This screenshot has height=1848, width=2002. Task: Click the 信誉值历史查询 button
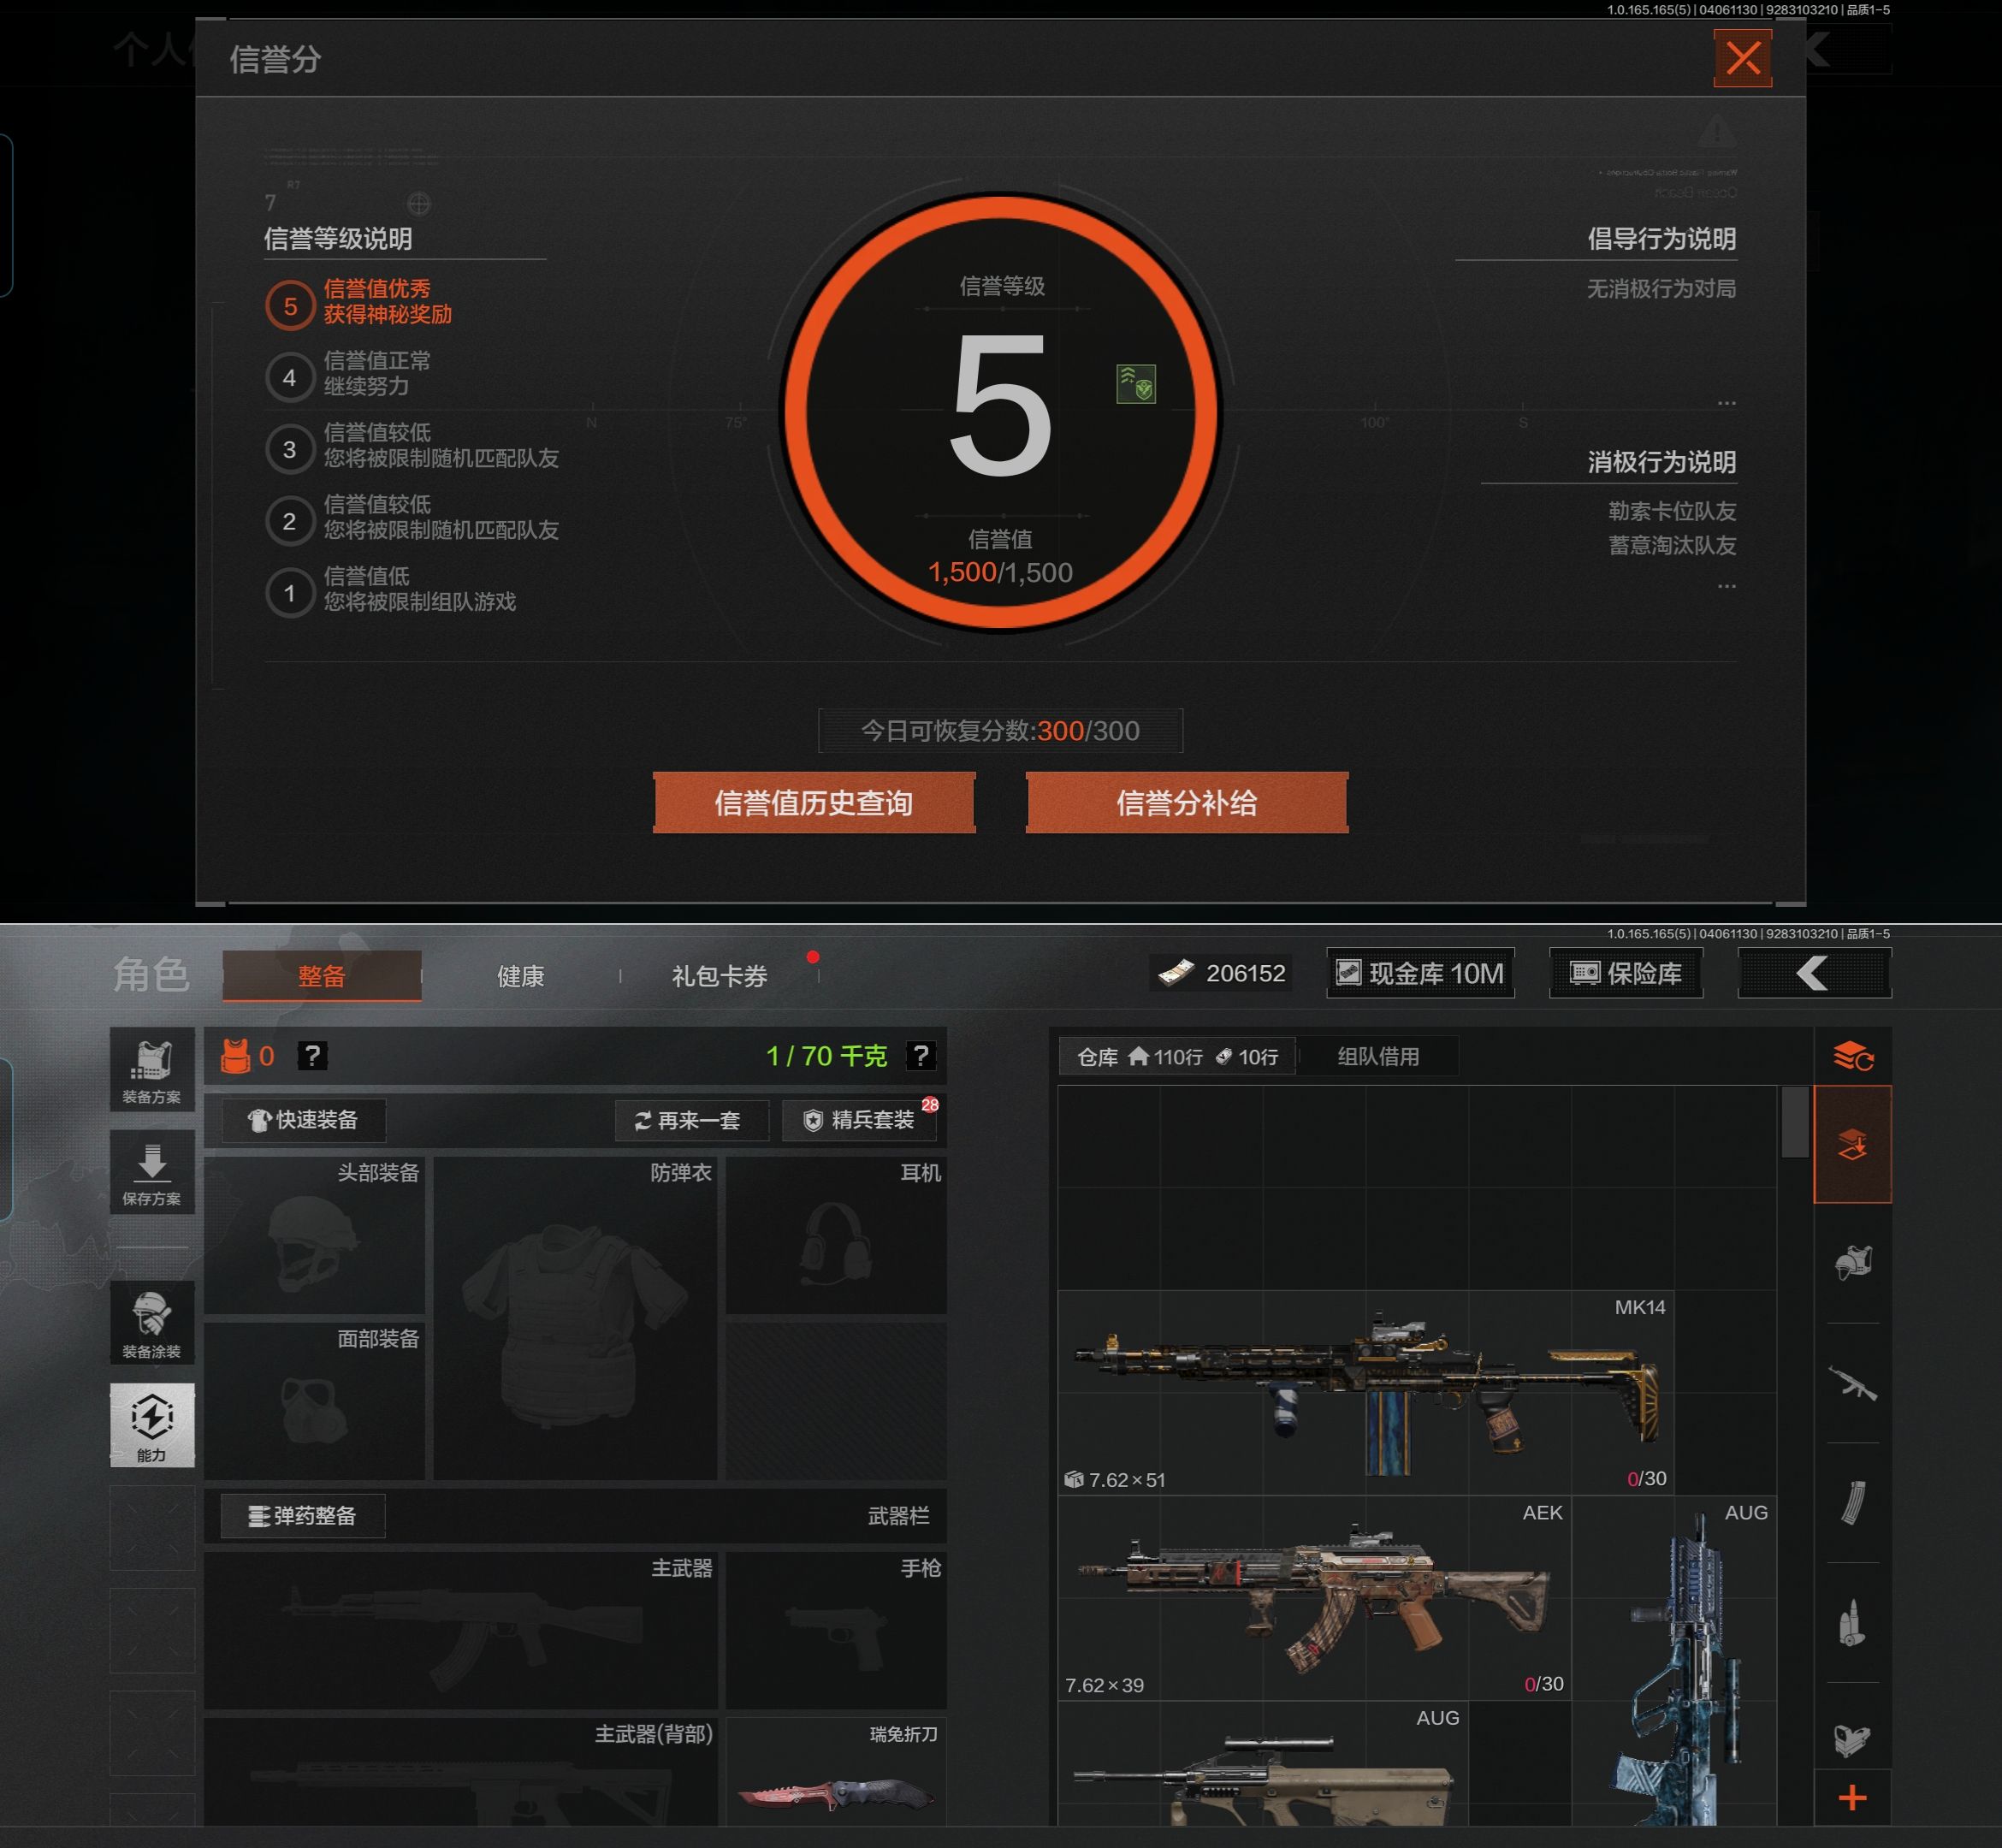(x=814, y=802)
